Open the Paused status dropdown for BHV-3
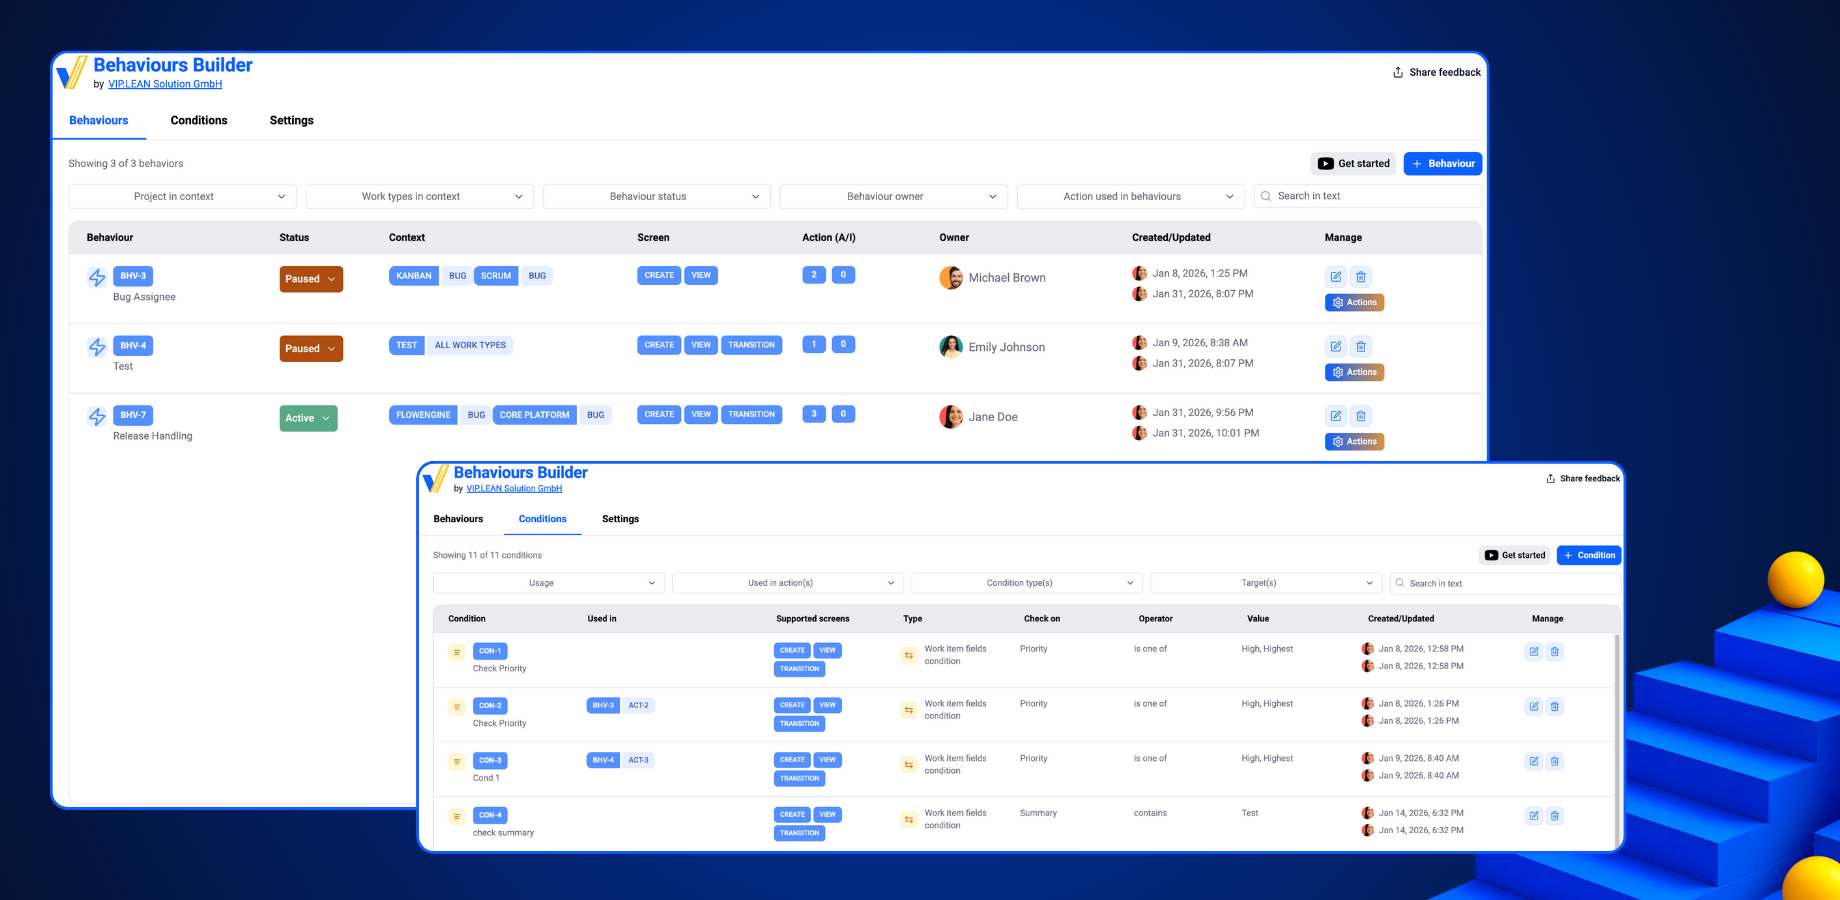This screenshot has height=900, width=1840. pyautogui.click(x=311, y=279)
